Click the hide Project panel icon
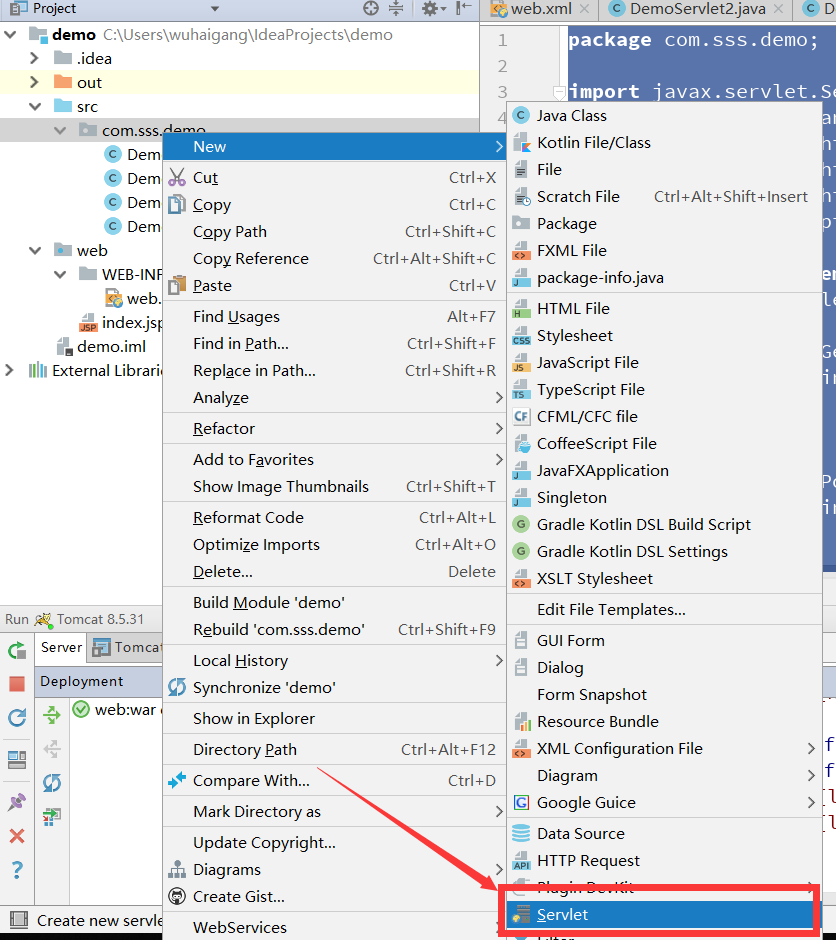 (x=463, y=8)
